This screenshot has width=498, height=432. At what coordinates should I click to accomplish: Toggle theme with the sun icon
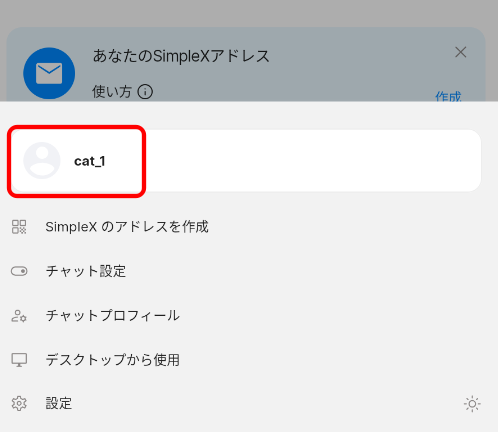tap(472, 404)
